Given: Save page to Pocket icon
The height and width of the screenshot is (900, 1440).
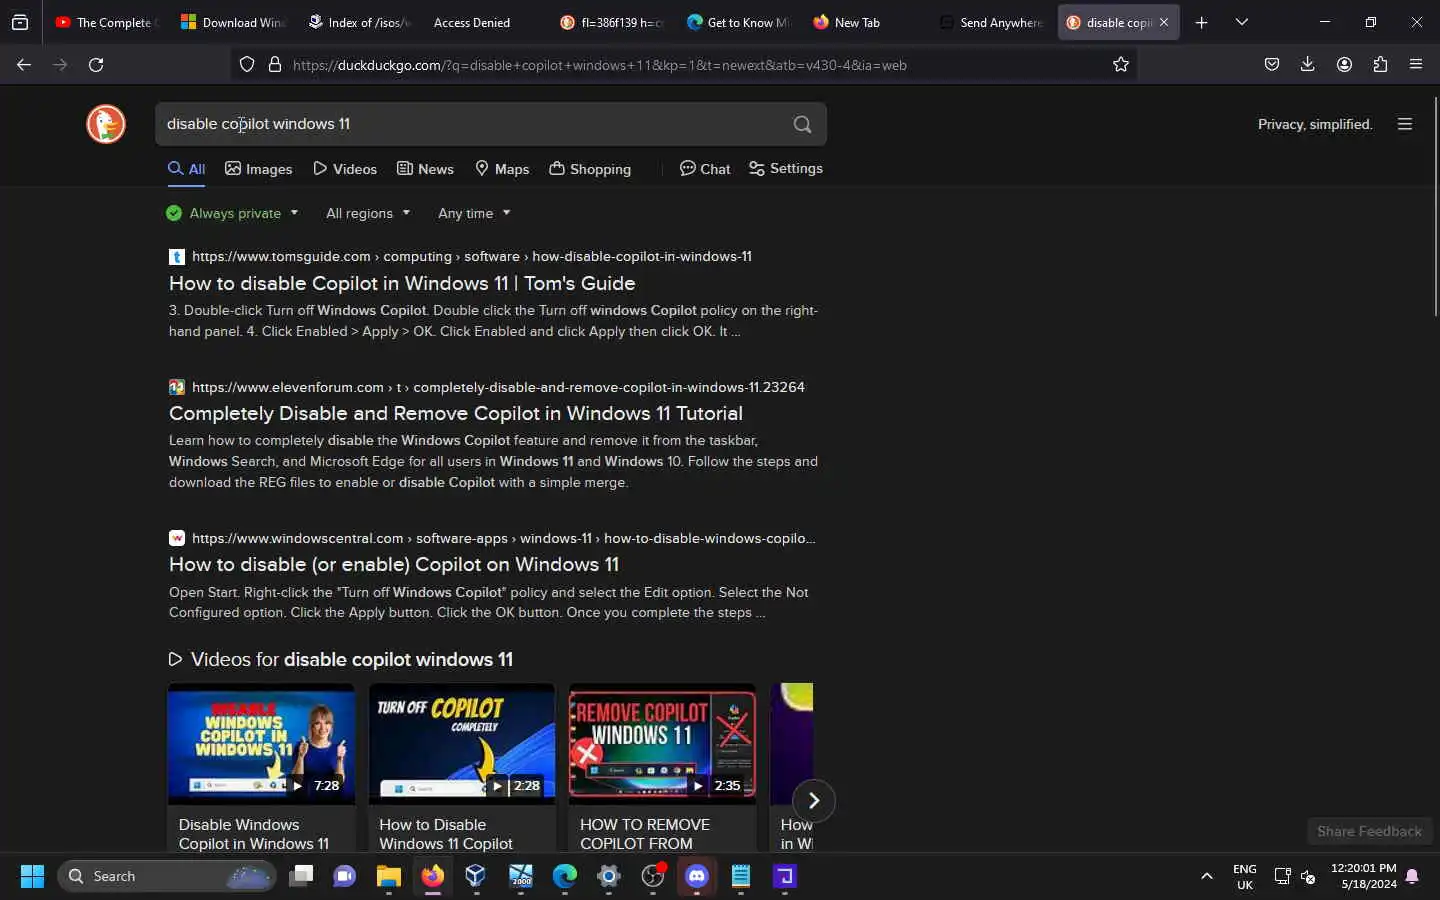Looking at the screenshot, I should coord(1272,65).
